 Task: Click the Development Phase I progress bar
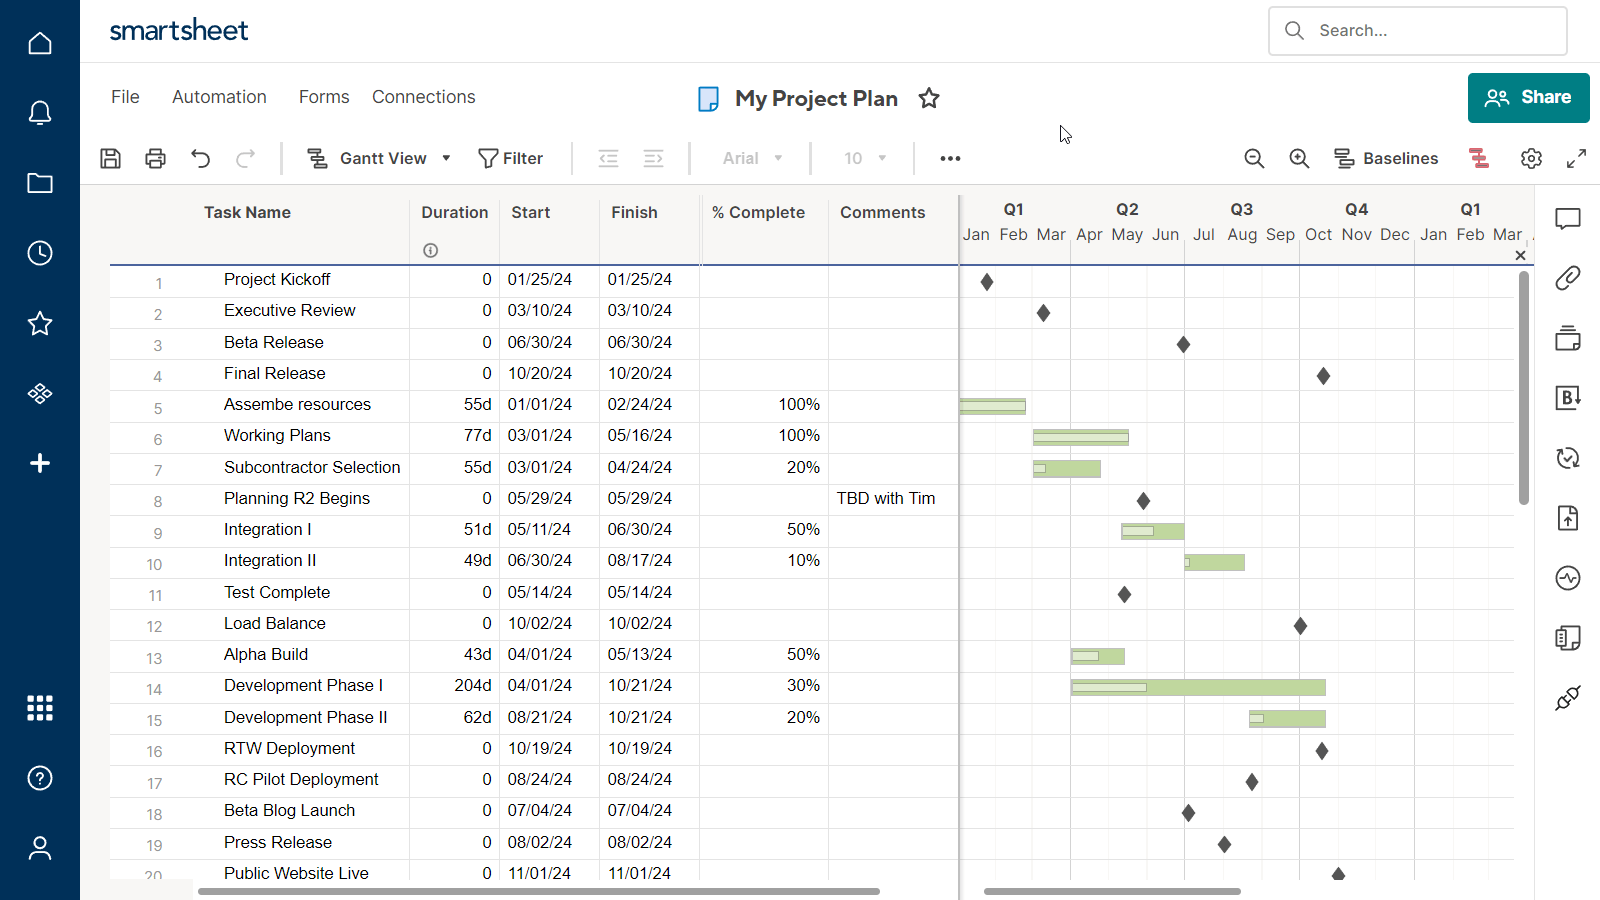pos(1198,687)
